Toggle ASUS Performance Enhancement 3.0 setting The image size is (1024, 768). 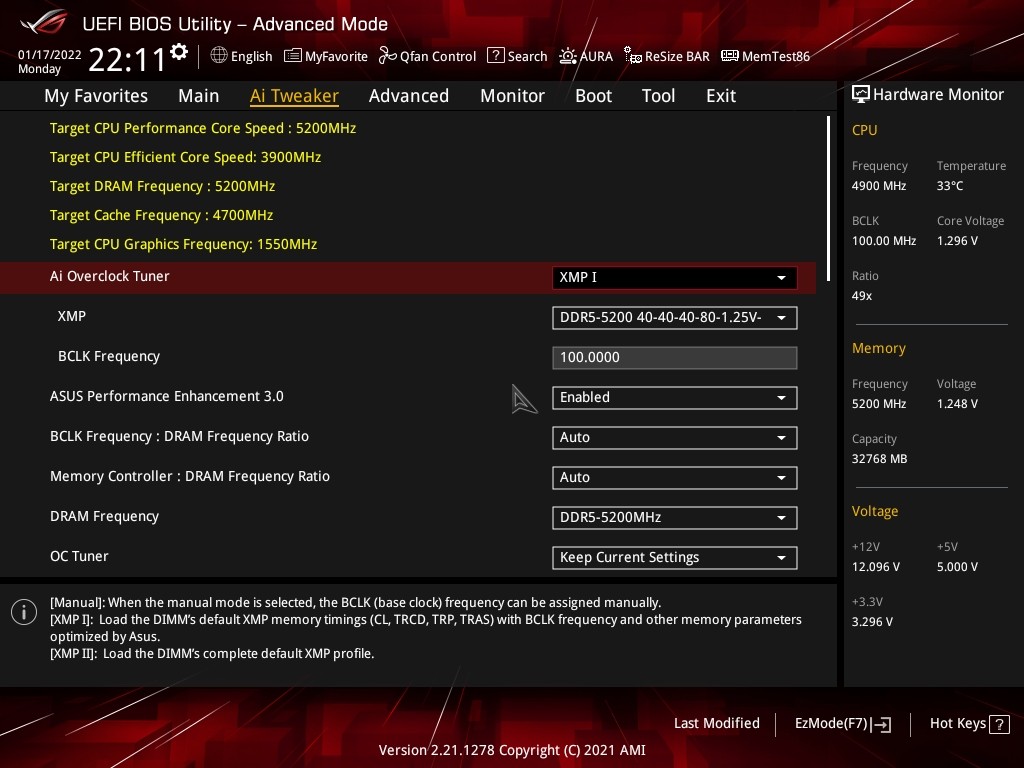(674, 398)
